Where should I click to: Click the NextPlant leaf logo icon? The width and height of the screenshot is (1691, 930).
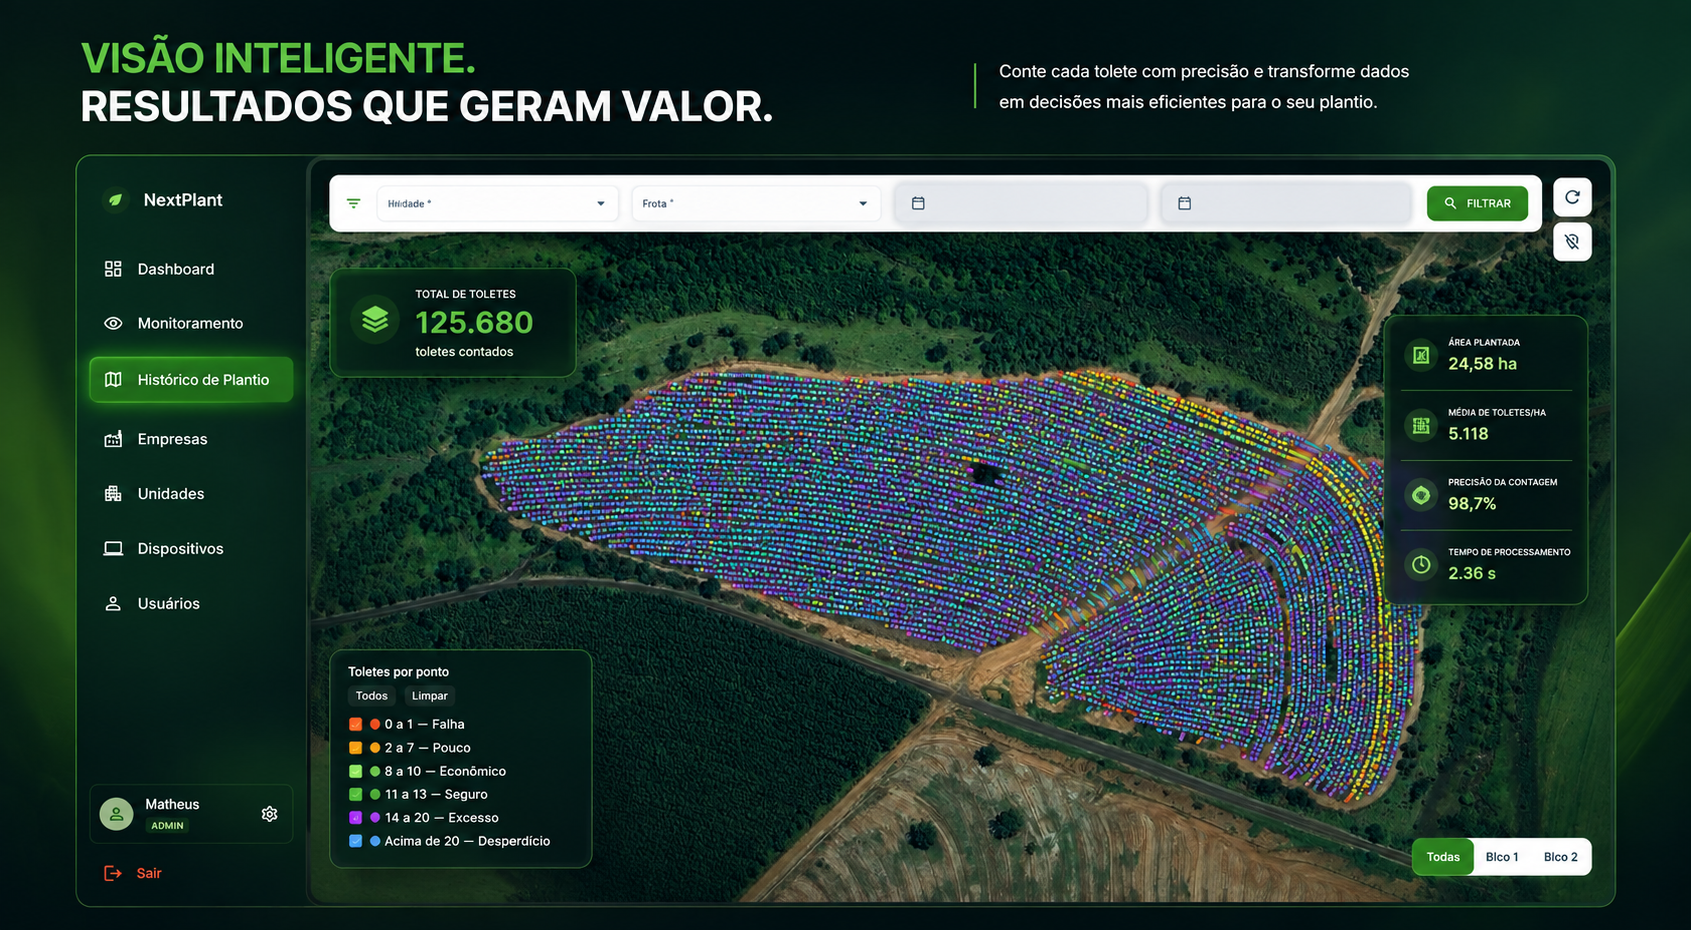(x=116, y=200)
